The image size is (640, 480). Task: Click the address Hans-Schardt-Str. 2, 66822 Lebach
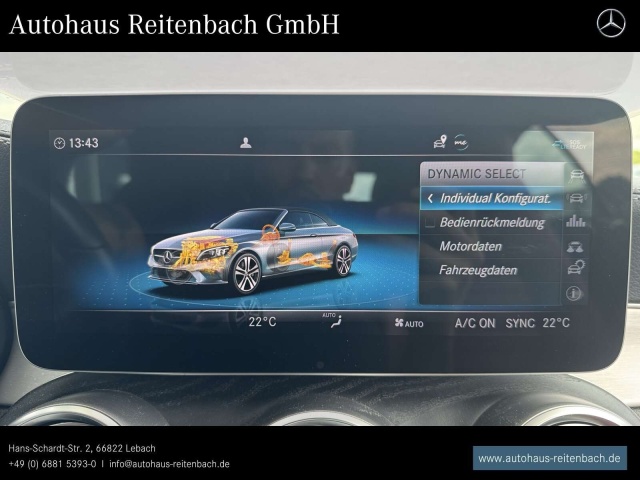(82, 448)
